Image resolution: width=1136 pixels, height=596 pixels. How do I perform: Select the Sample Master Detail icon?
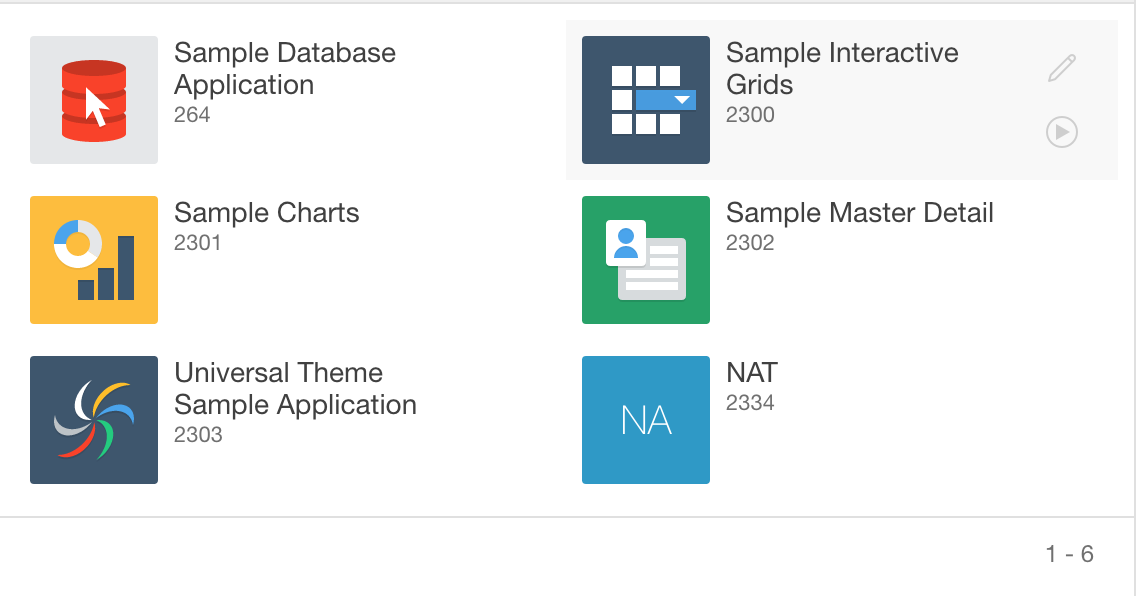tap(646, 260)
